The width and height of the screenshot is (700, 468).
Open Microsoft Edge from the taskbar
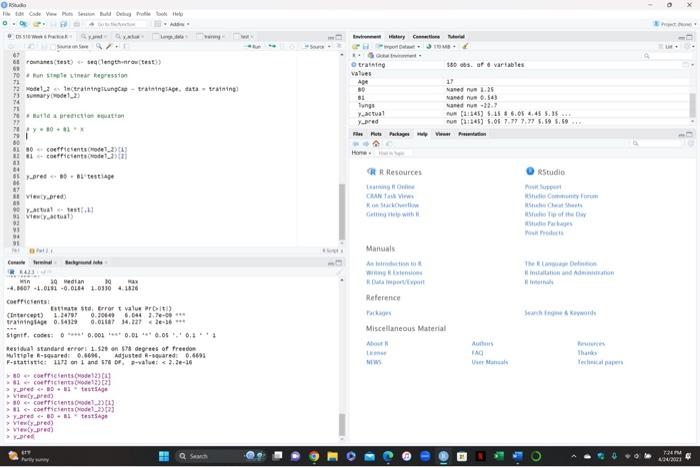388,456
